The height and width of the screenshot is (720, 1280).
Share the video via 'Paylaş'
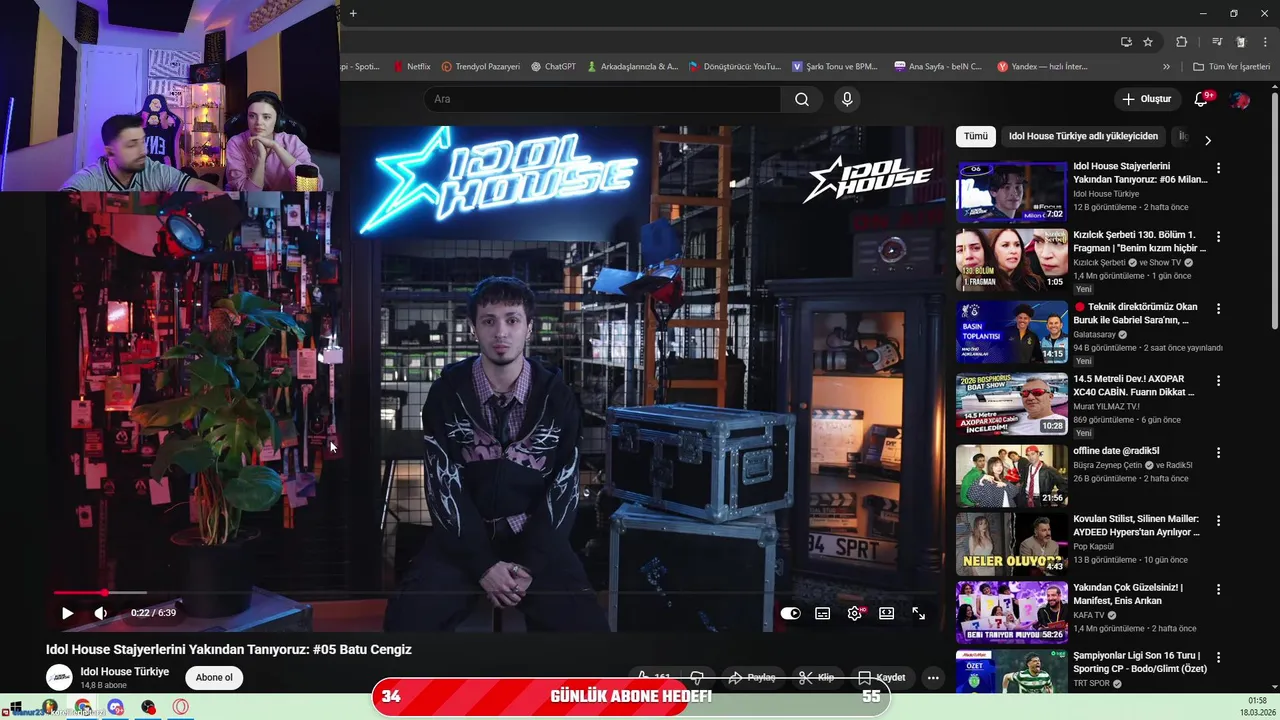coord(751,677)
